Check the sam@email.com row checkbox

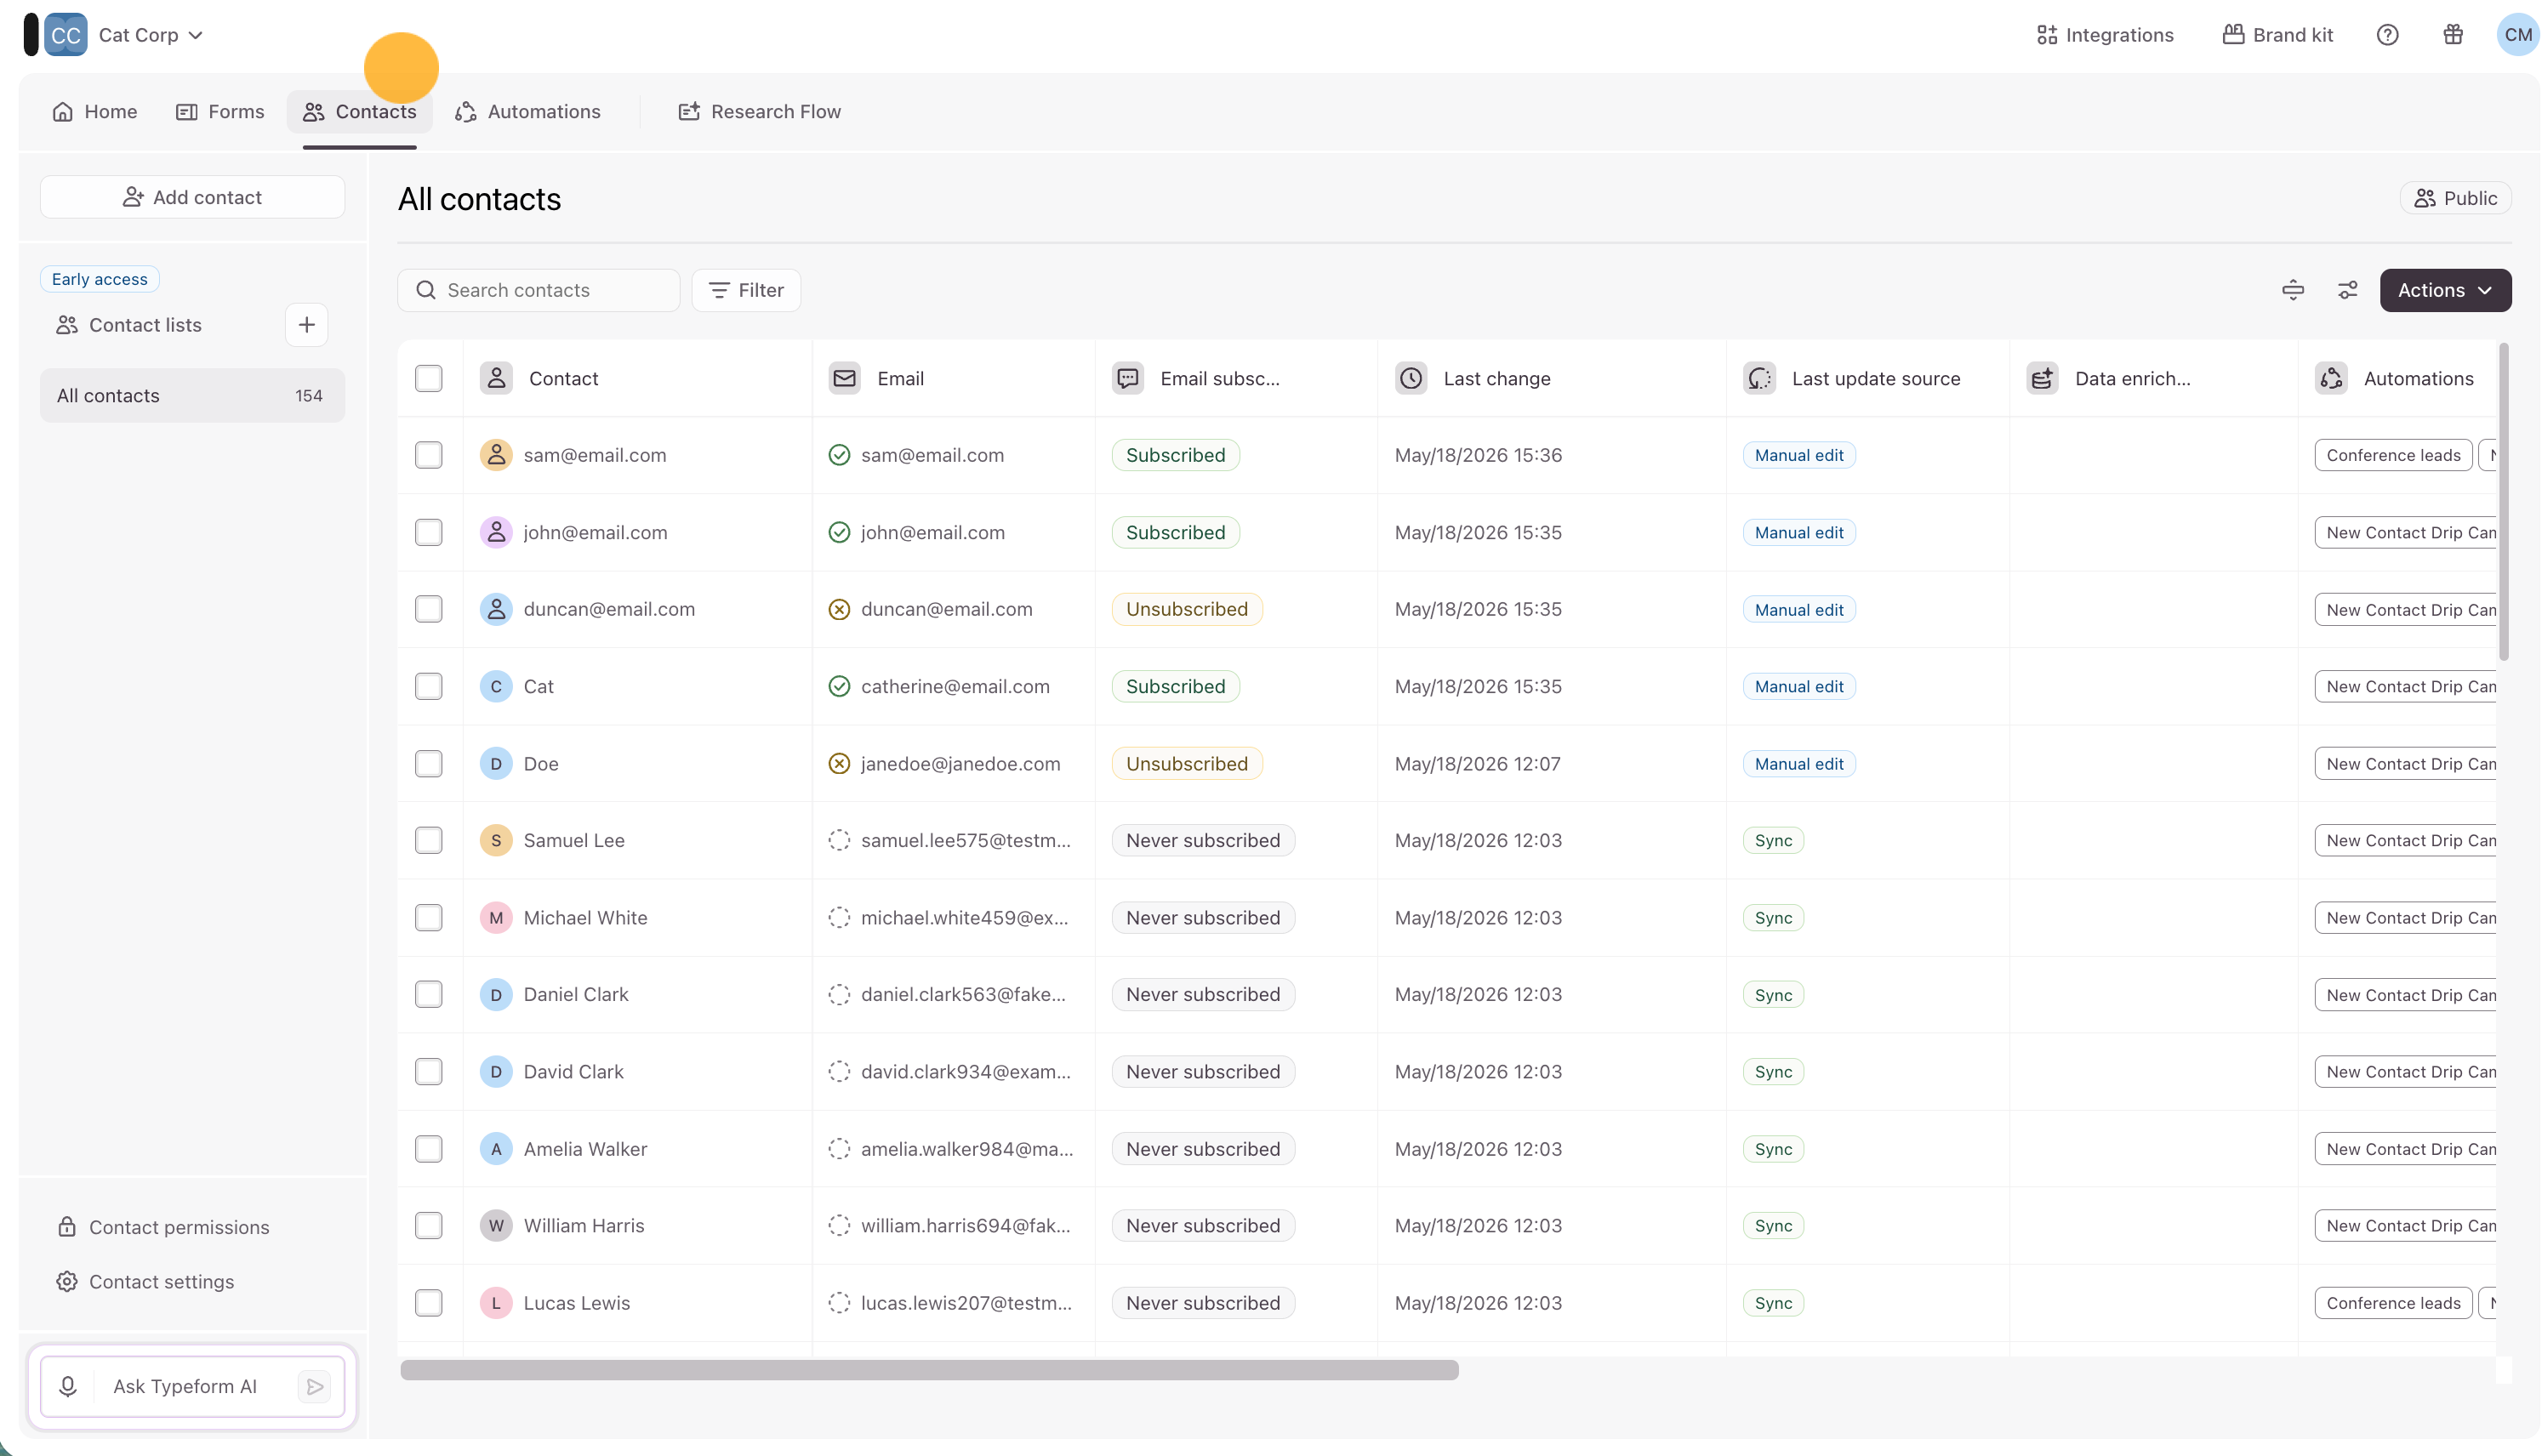[429, 455]
